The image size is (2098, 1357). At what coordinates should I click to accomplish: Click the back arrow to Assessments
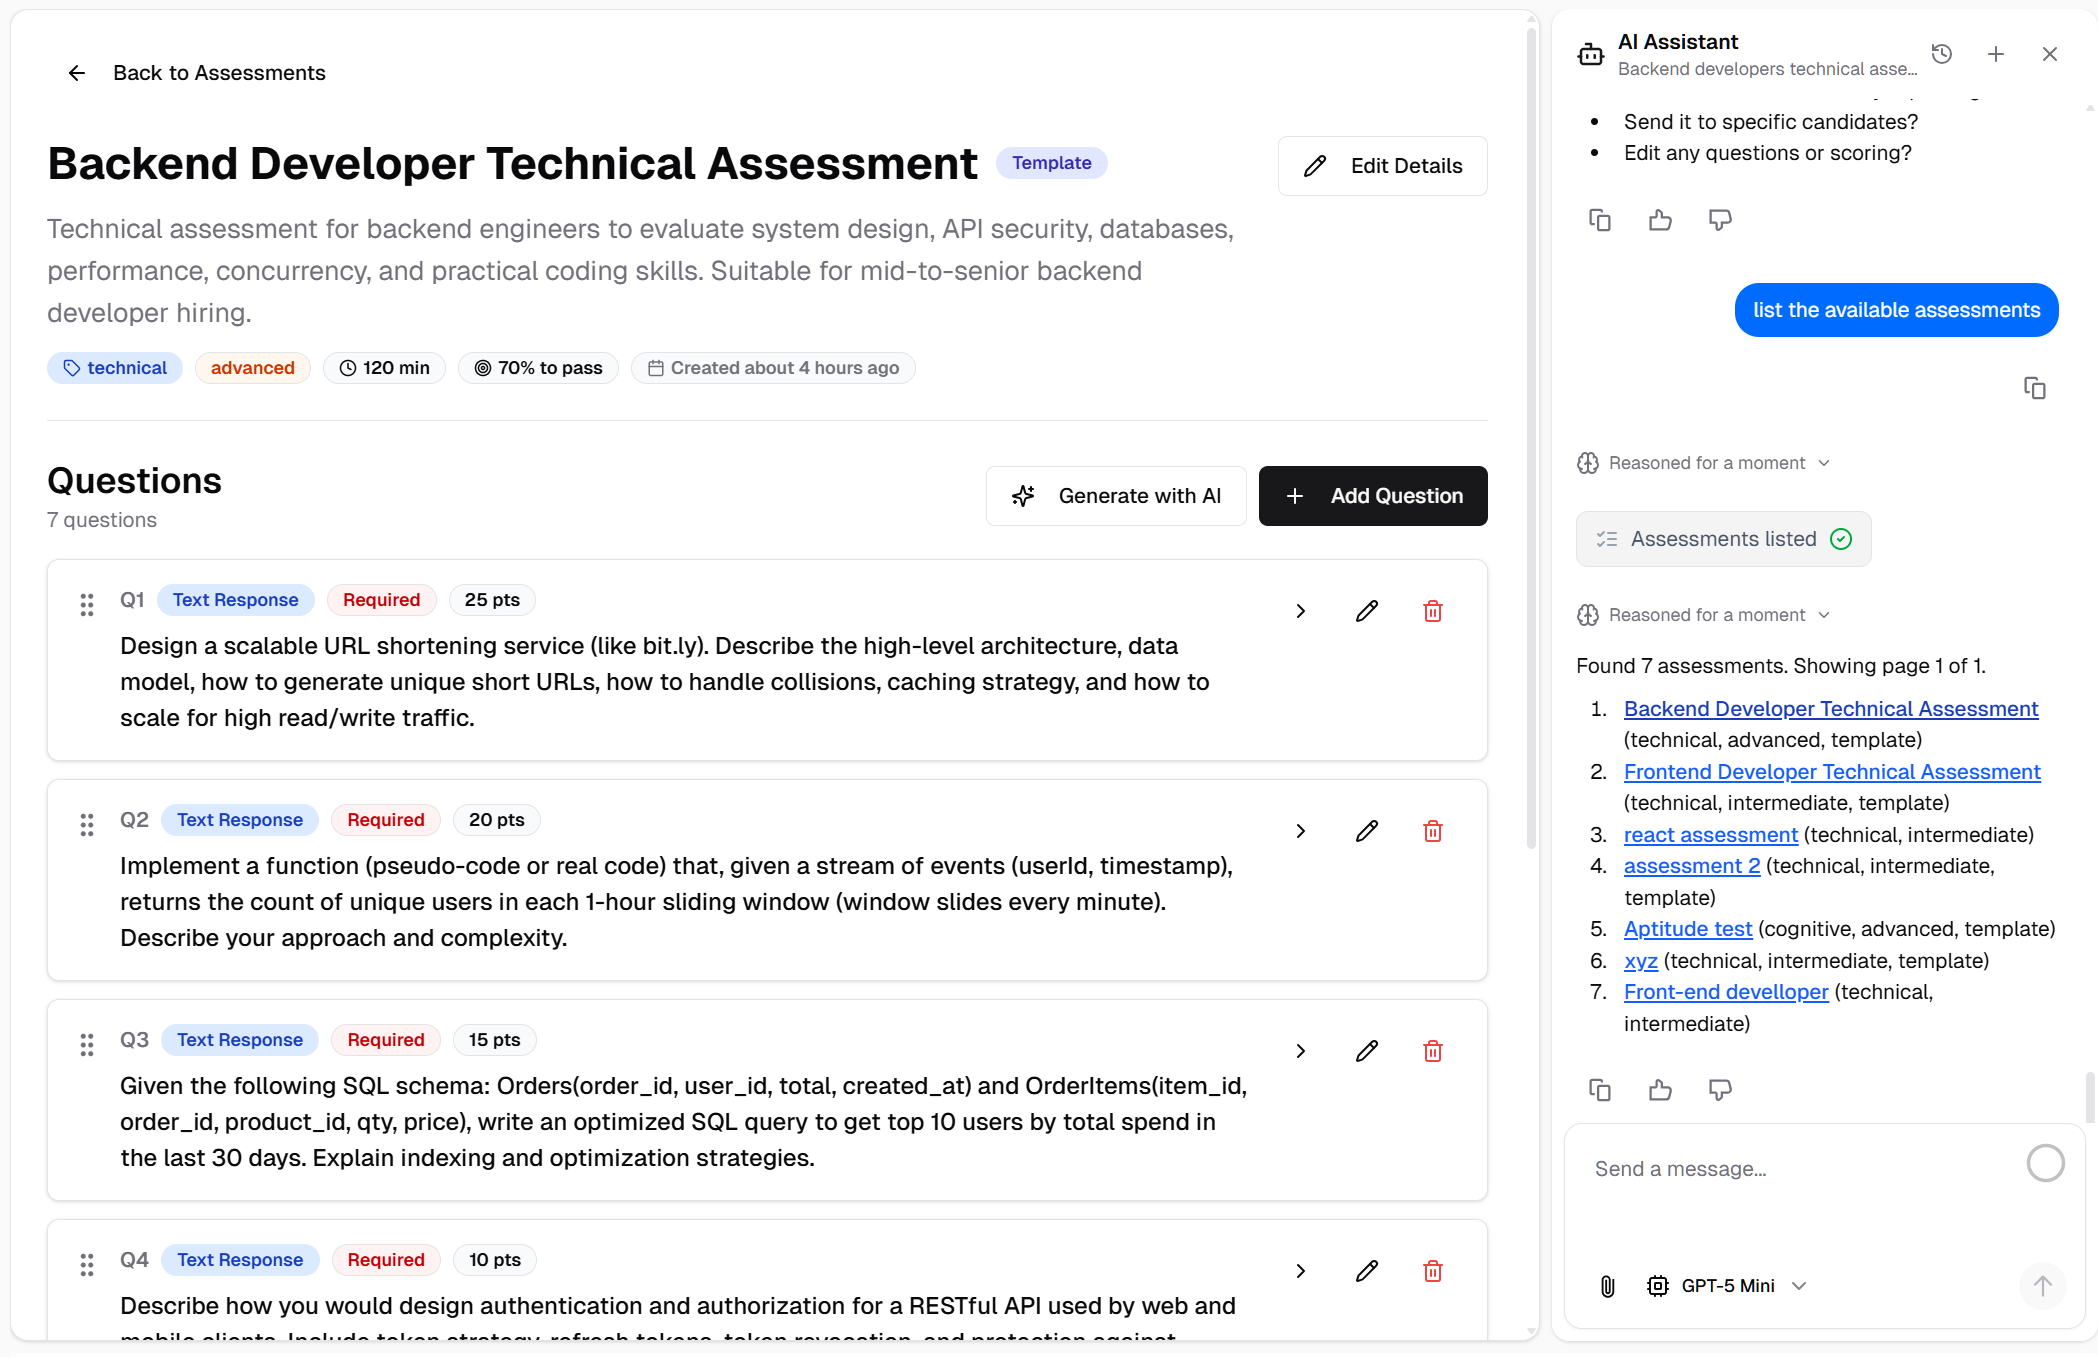pos(77,73)
